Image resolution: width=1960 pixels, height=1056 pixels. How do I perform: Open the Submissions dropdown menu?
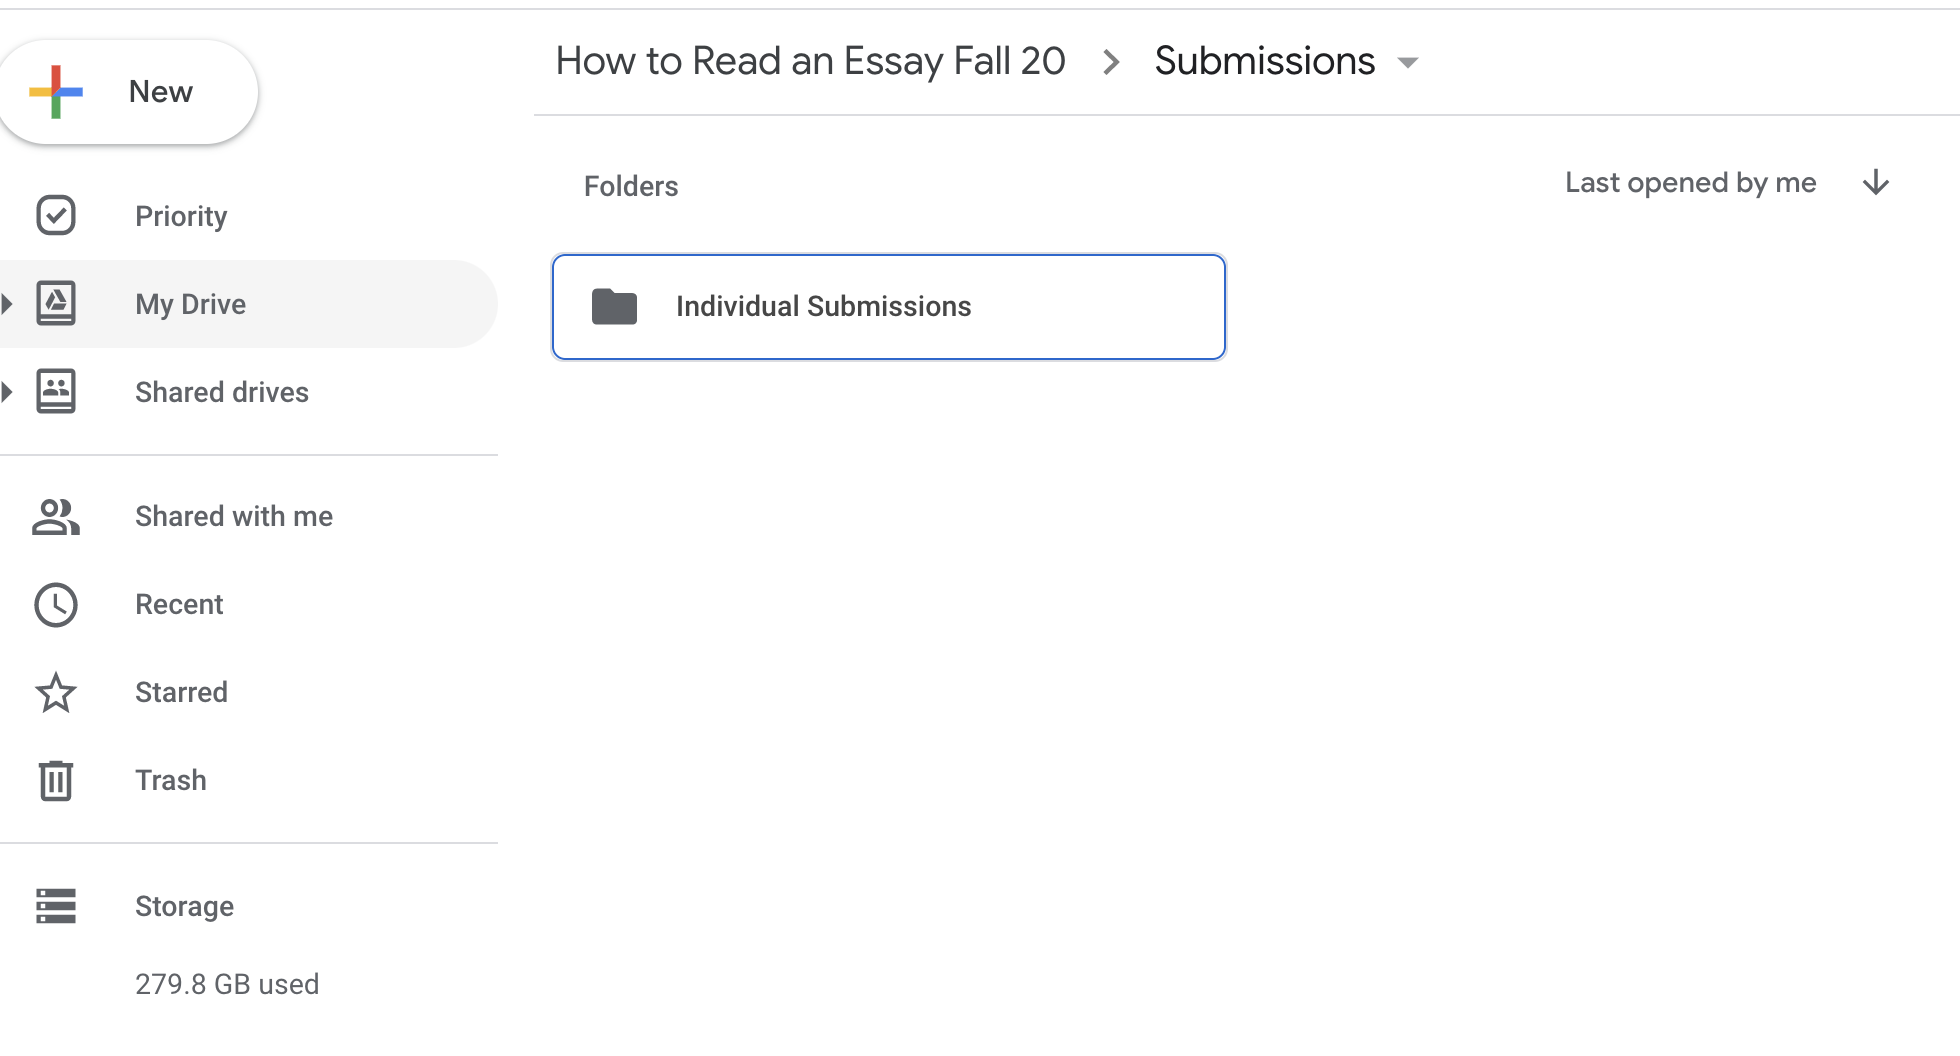point(1408,62)
